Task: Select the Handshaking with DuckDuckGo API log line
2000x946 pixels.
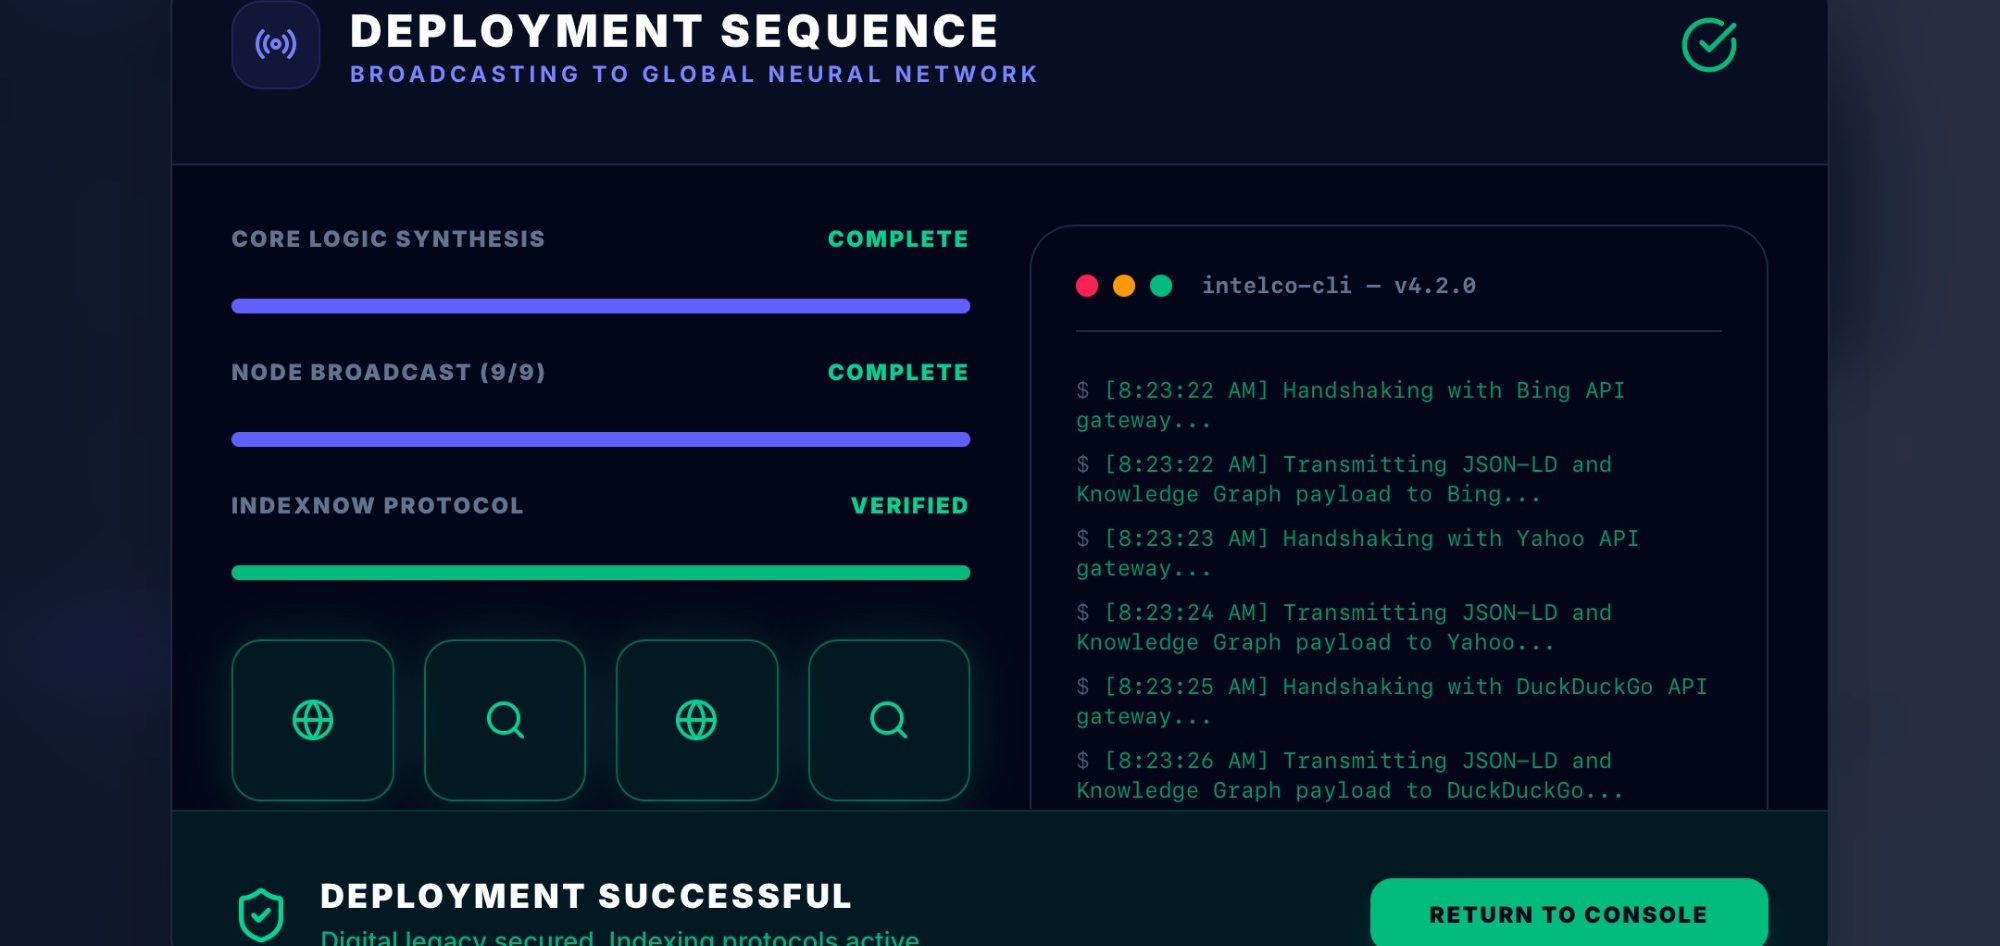Action: click(x=1390, y=701)
